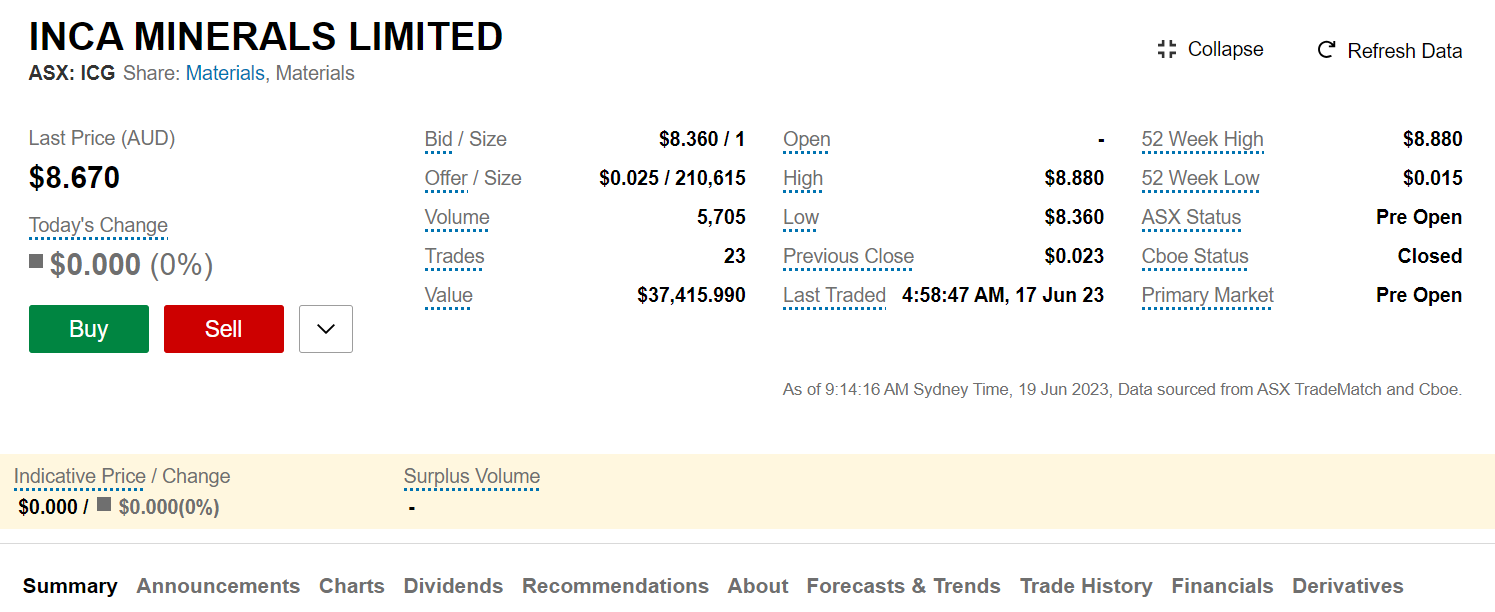
Task: Click the Previous Close label
Action: (848, 257)
